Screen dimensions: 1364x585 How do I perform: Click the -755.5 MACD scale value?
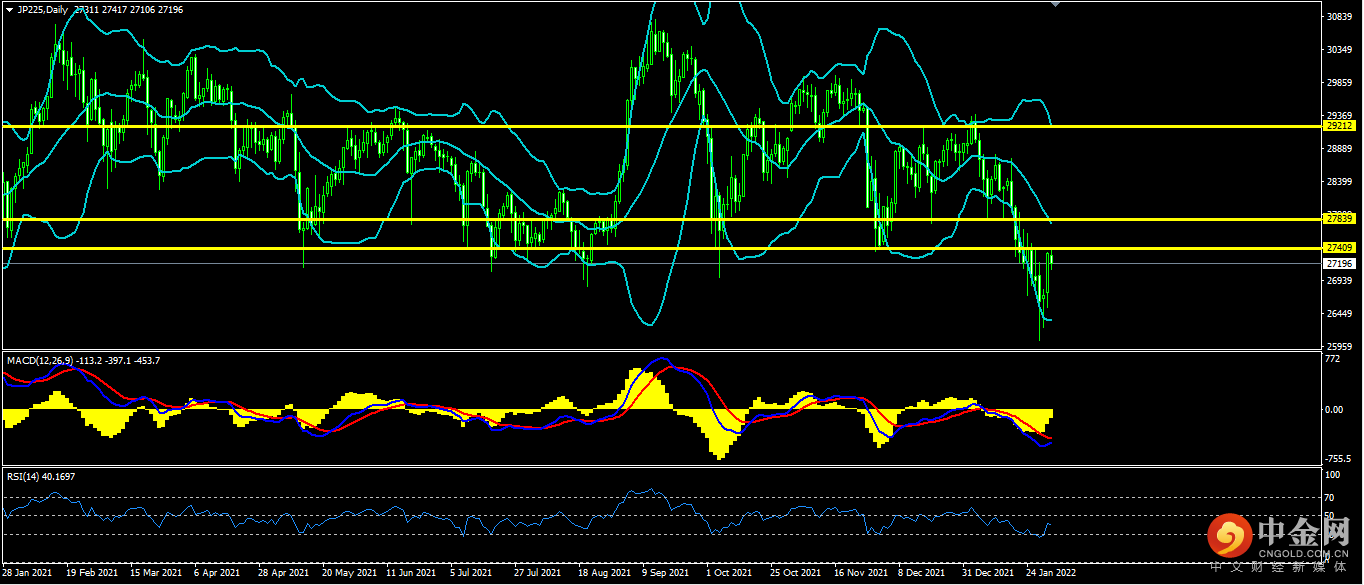tap(1337, 459)
